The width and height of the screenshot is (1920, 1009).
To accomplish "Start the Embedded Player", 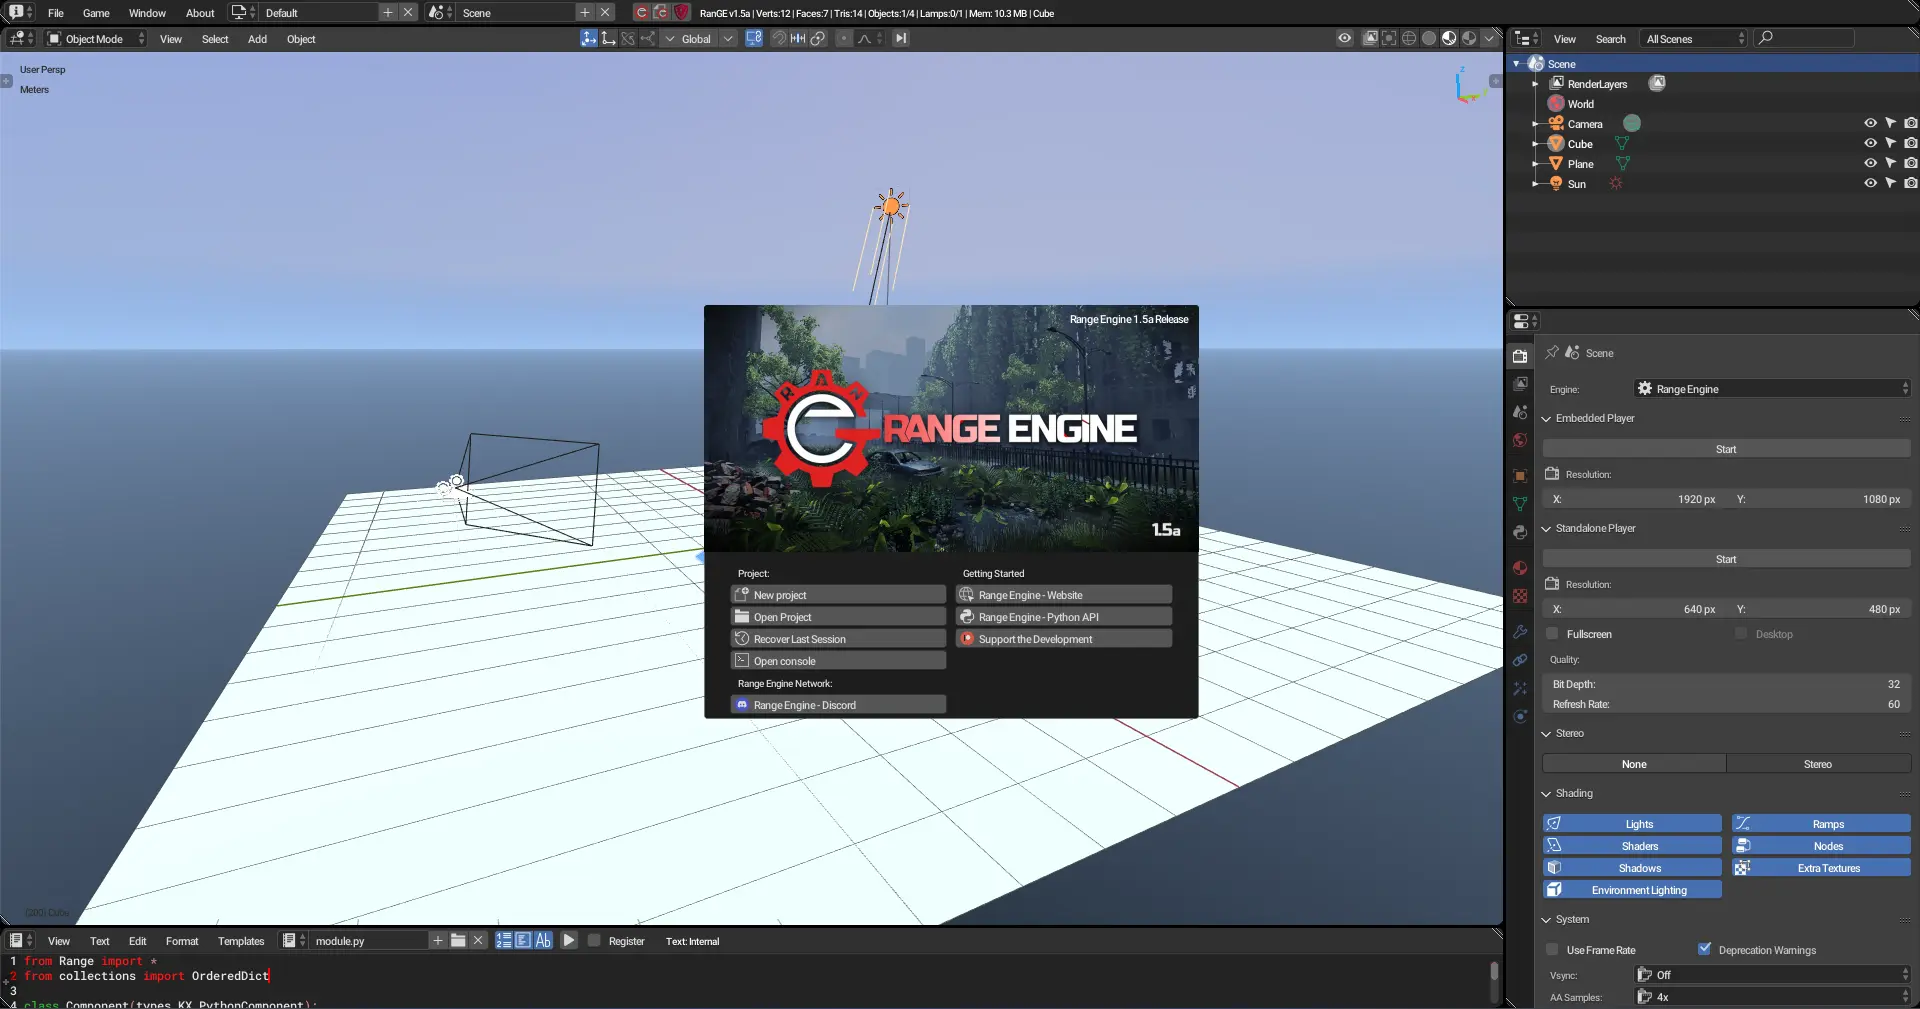I will tap(1726, 449).
